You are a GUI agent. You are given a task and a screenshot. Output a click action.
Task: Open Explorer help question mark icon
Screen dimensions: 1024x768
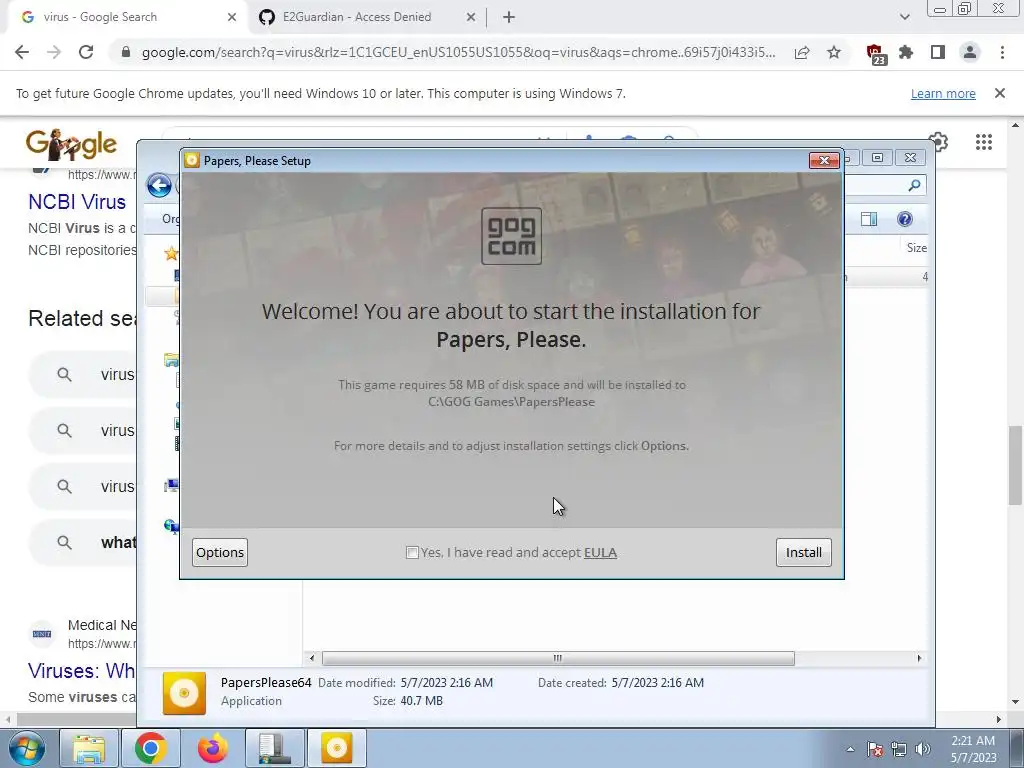[904, 219]
